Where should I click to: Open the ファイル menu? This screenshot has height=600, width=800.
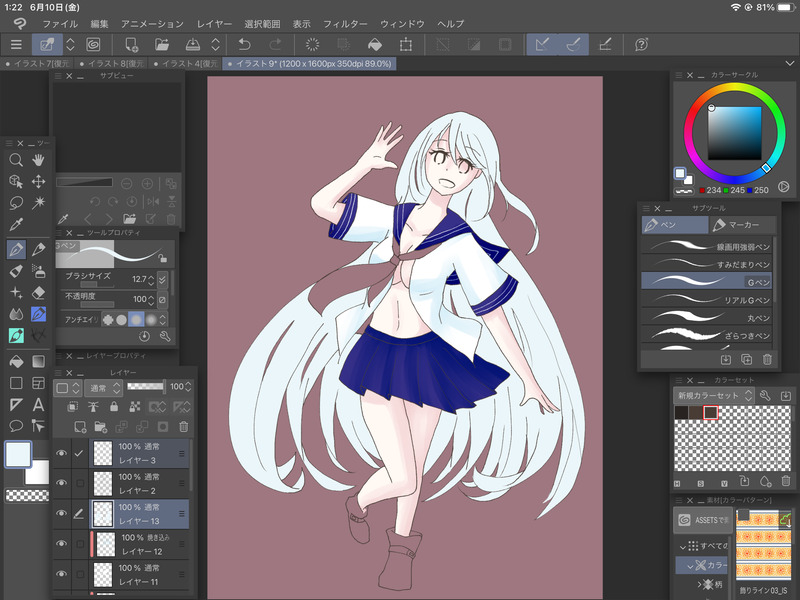[60, 24]
